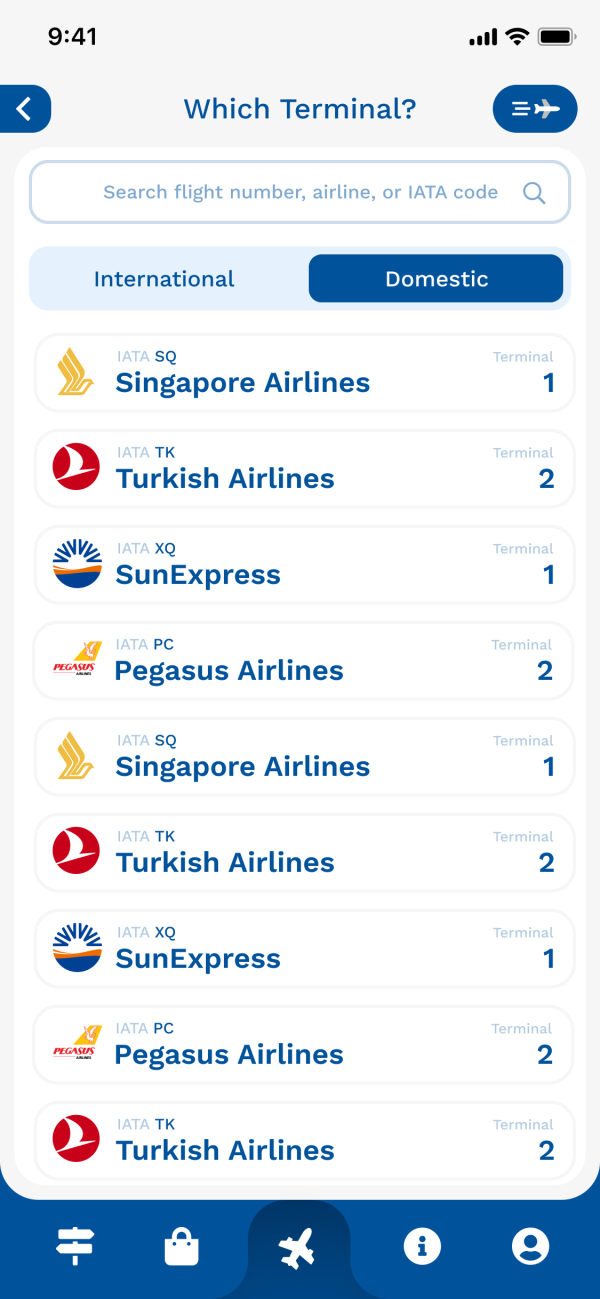Open the shopping bag tab
The image size is (600, 1299).
pos(181,1247)
